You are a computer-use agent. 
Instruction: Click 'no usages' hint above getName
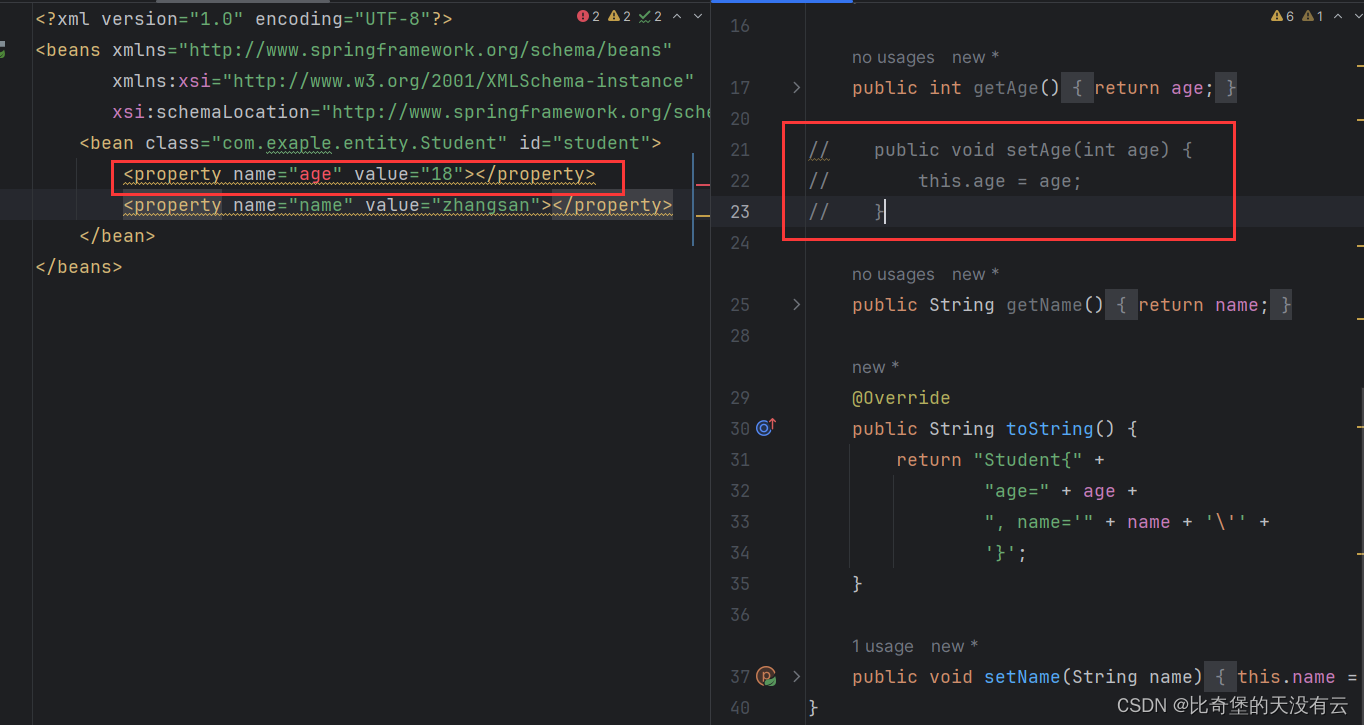893,274
